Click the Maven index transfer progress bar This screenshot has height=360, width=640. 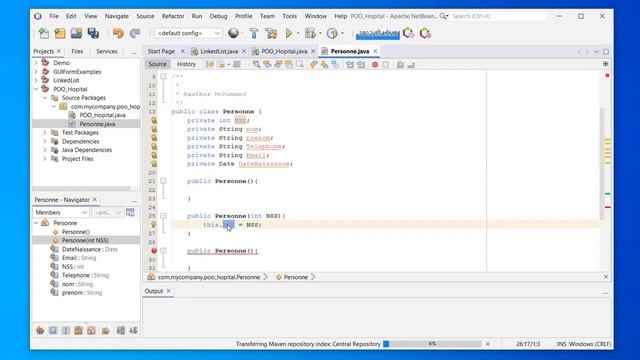[x=432, y=344]
